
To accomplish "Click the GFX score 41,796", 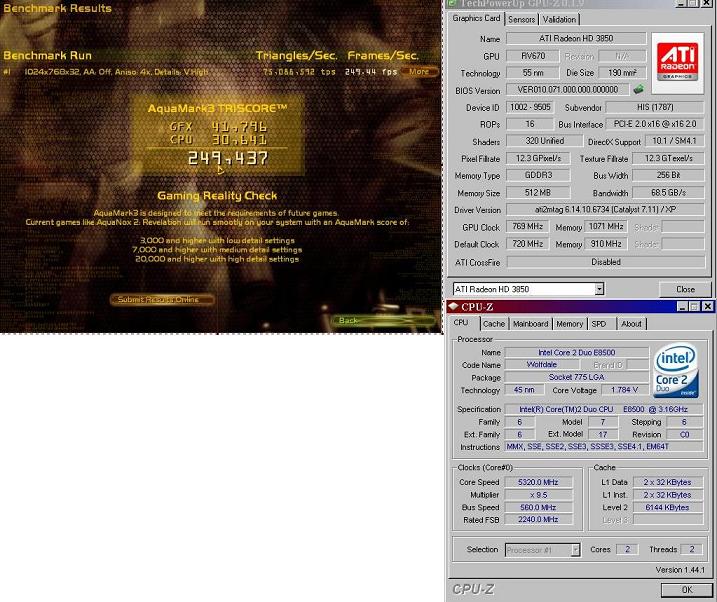I will (x=239, y=126).
